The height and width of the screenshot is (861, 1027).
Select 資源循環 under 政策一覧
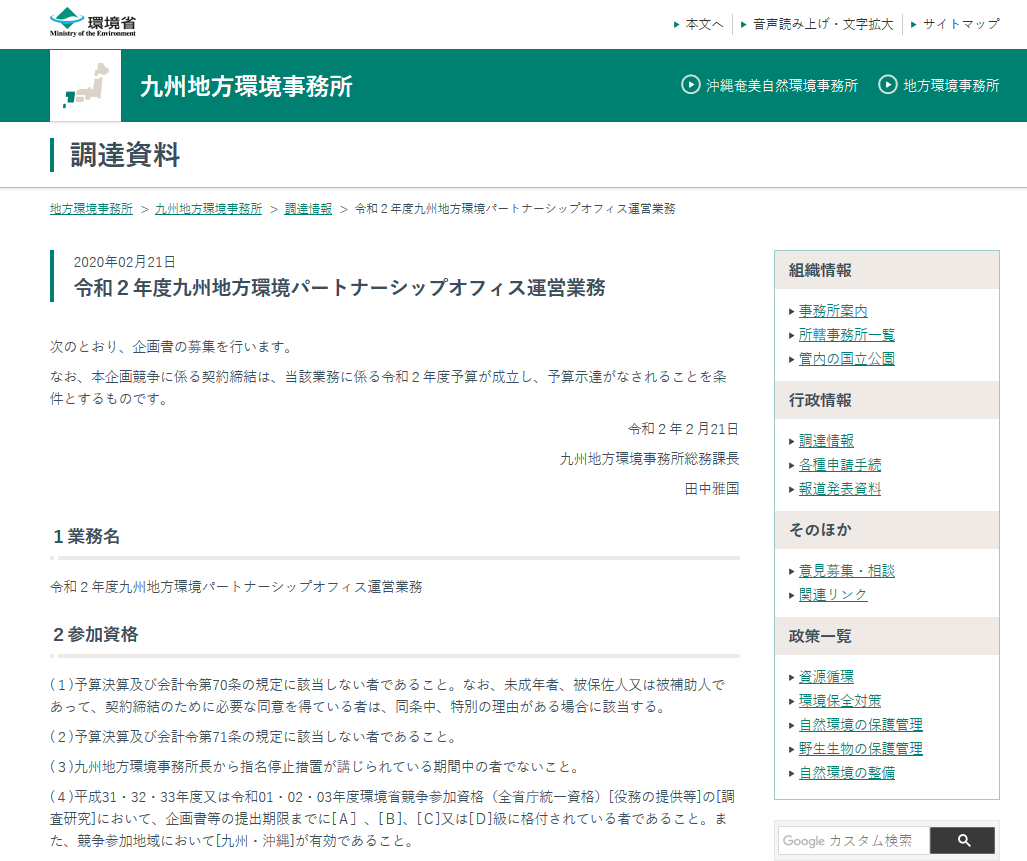pyautogui.click(x=826, y=676)
